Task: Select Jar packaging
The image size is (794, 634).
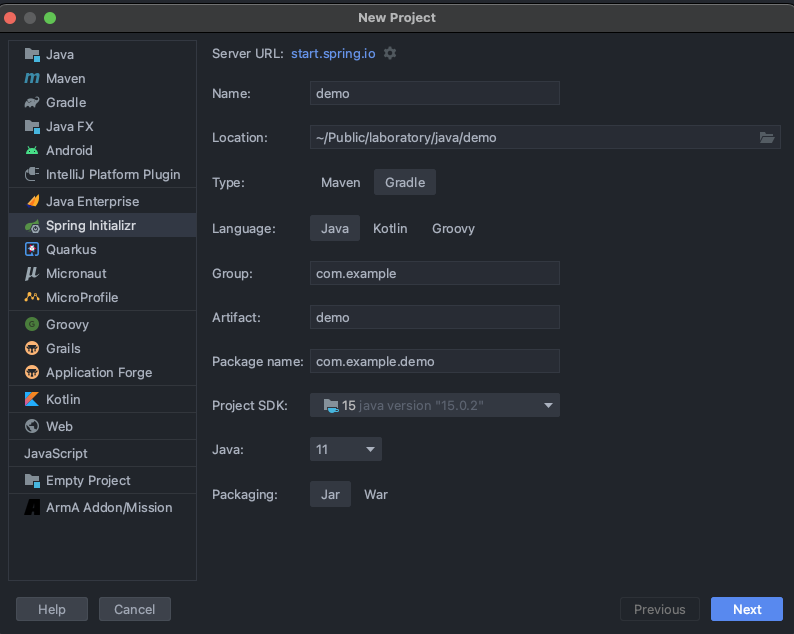Action: coord(330,494)
